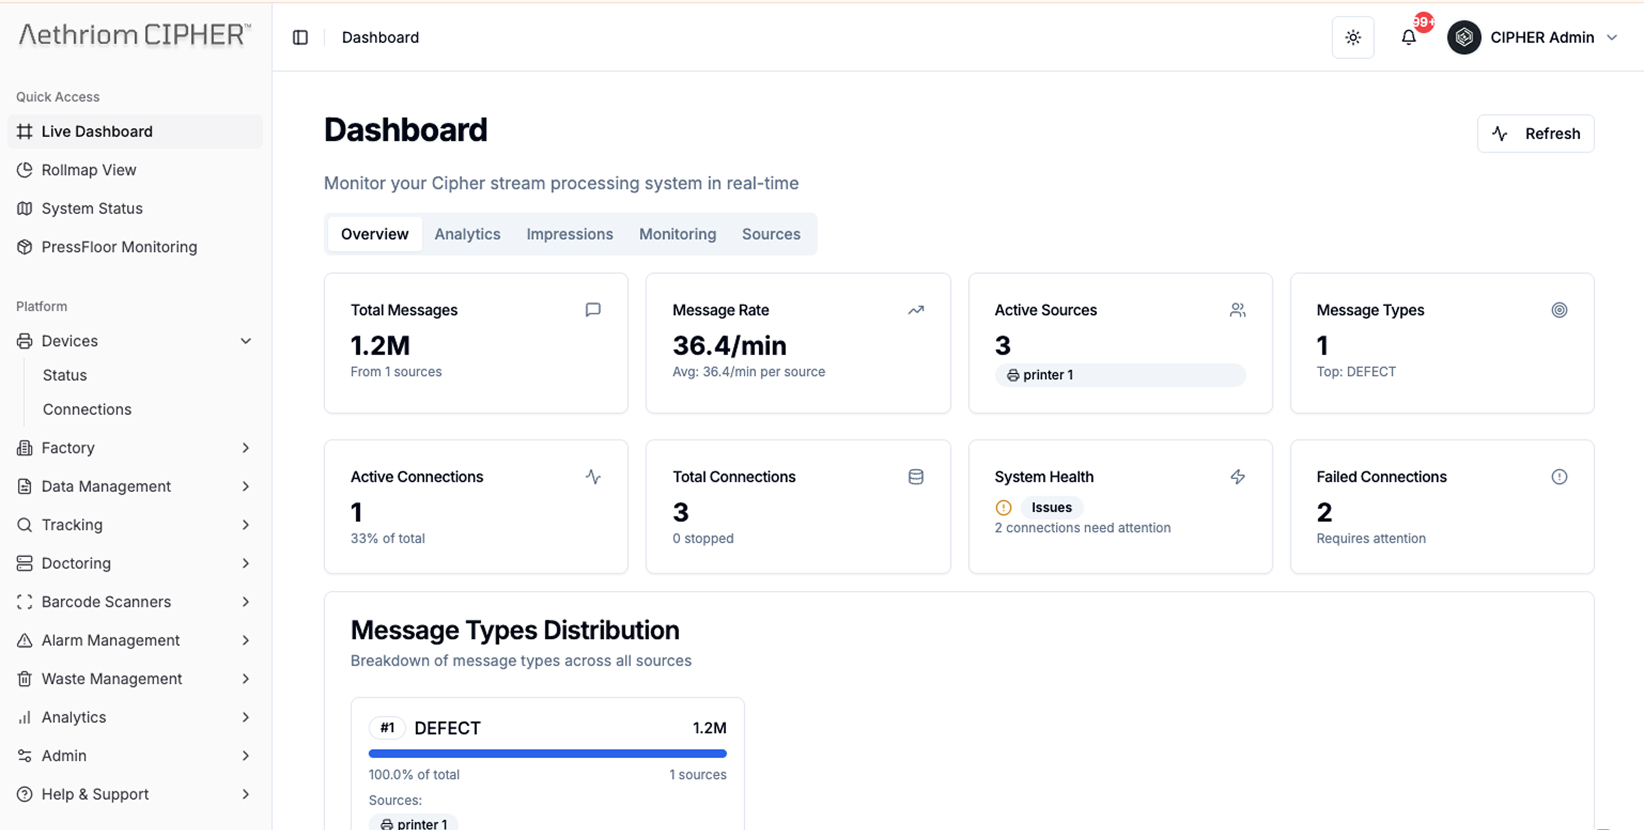This screenshot has height=830, width=1644.
Task: Expand the Doctoring section chevron
Action: click(246, 563)
